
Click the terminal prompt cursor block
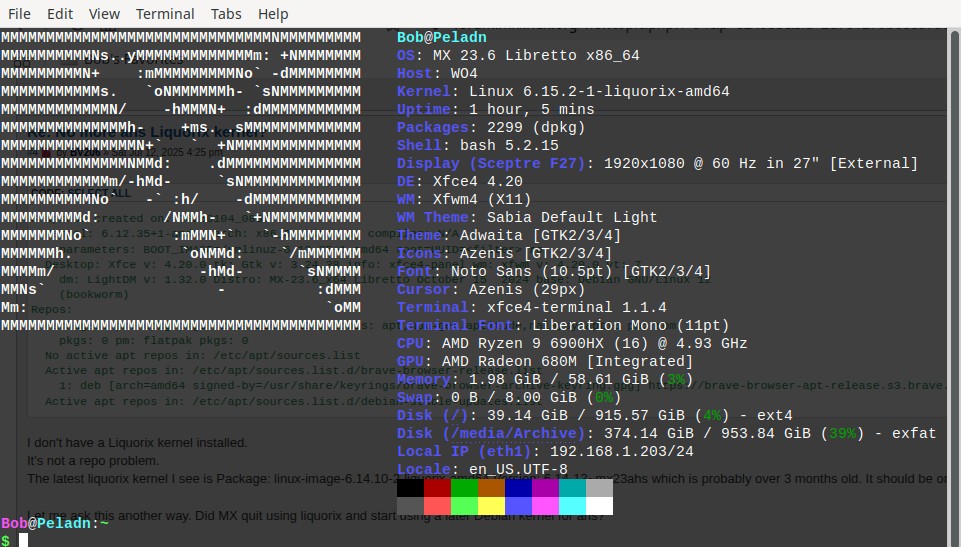[23, 540]
